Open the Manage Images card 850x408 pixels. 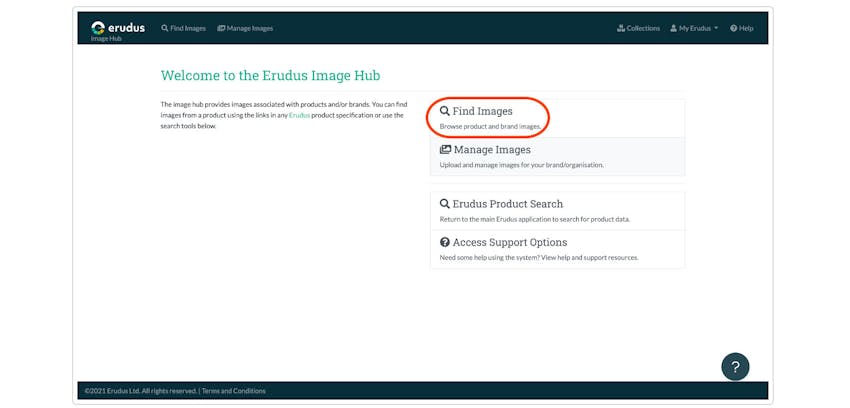(557, 156)
